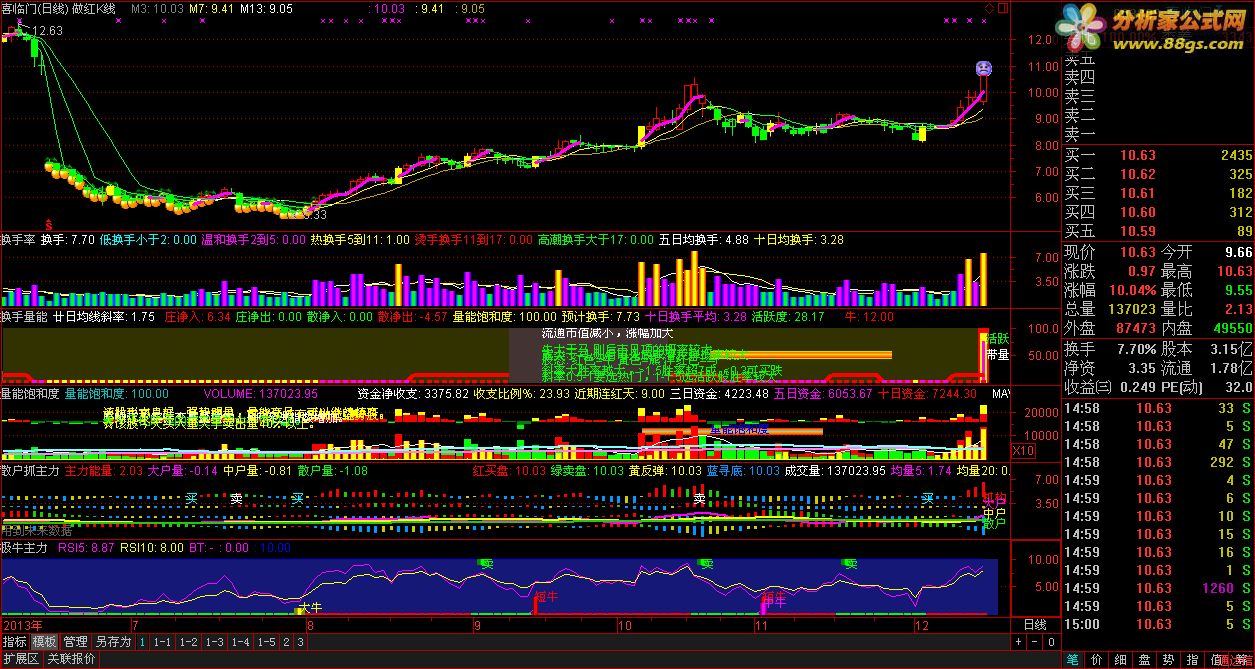The width and height of the screenshot is (1255, 669).
Task: Switch quote panel to 盘 view
Action: point(1144,659)
